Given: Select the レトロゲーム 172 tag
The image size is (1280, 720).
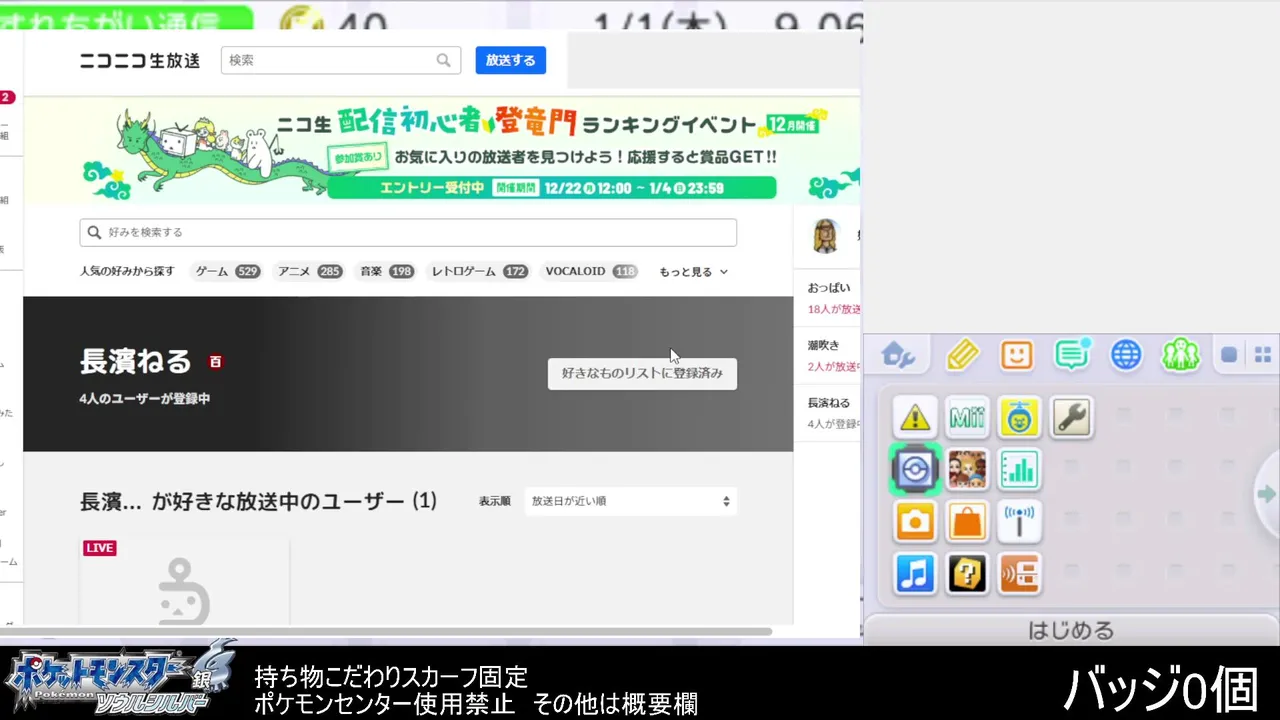Looking at the screenshot, I should coord(478,271).
